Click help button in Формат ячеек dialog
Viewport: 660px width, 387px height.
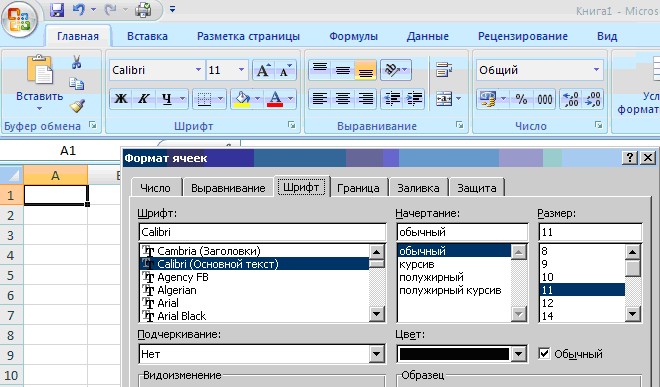[630, 158]
